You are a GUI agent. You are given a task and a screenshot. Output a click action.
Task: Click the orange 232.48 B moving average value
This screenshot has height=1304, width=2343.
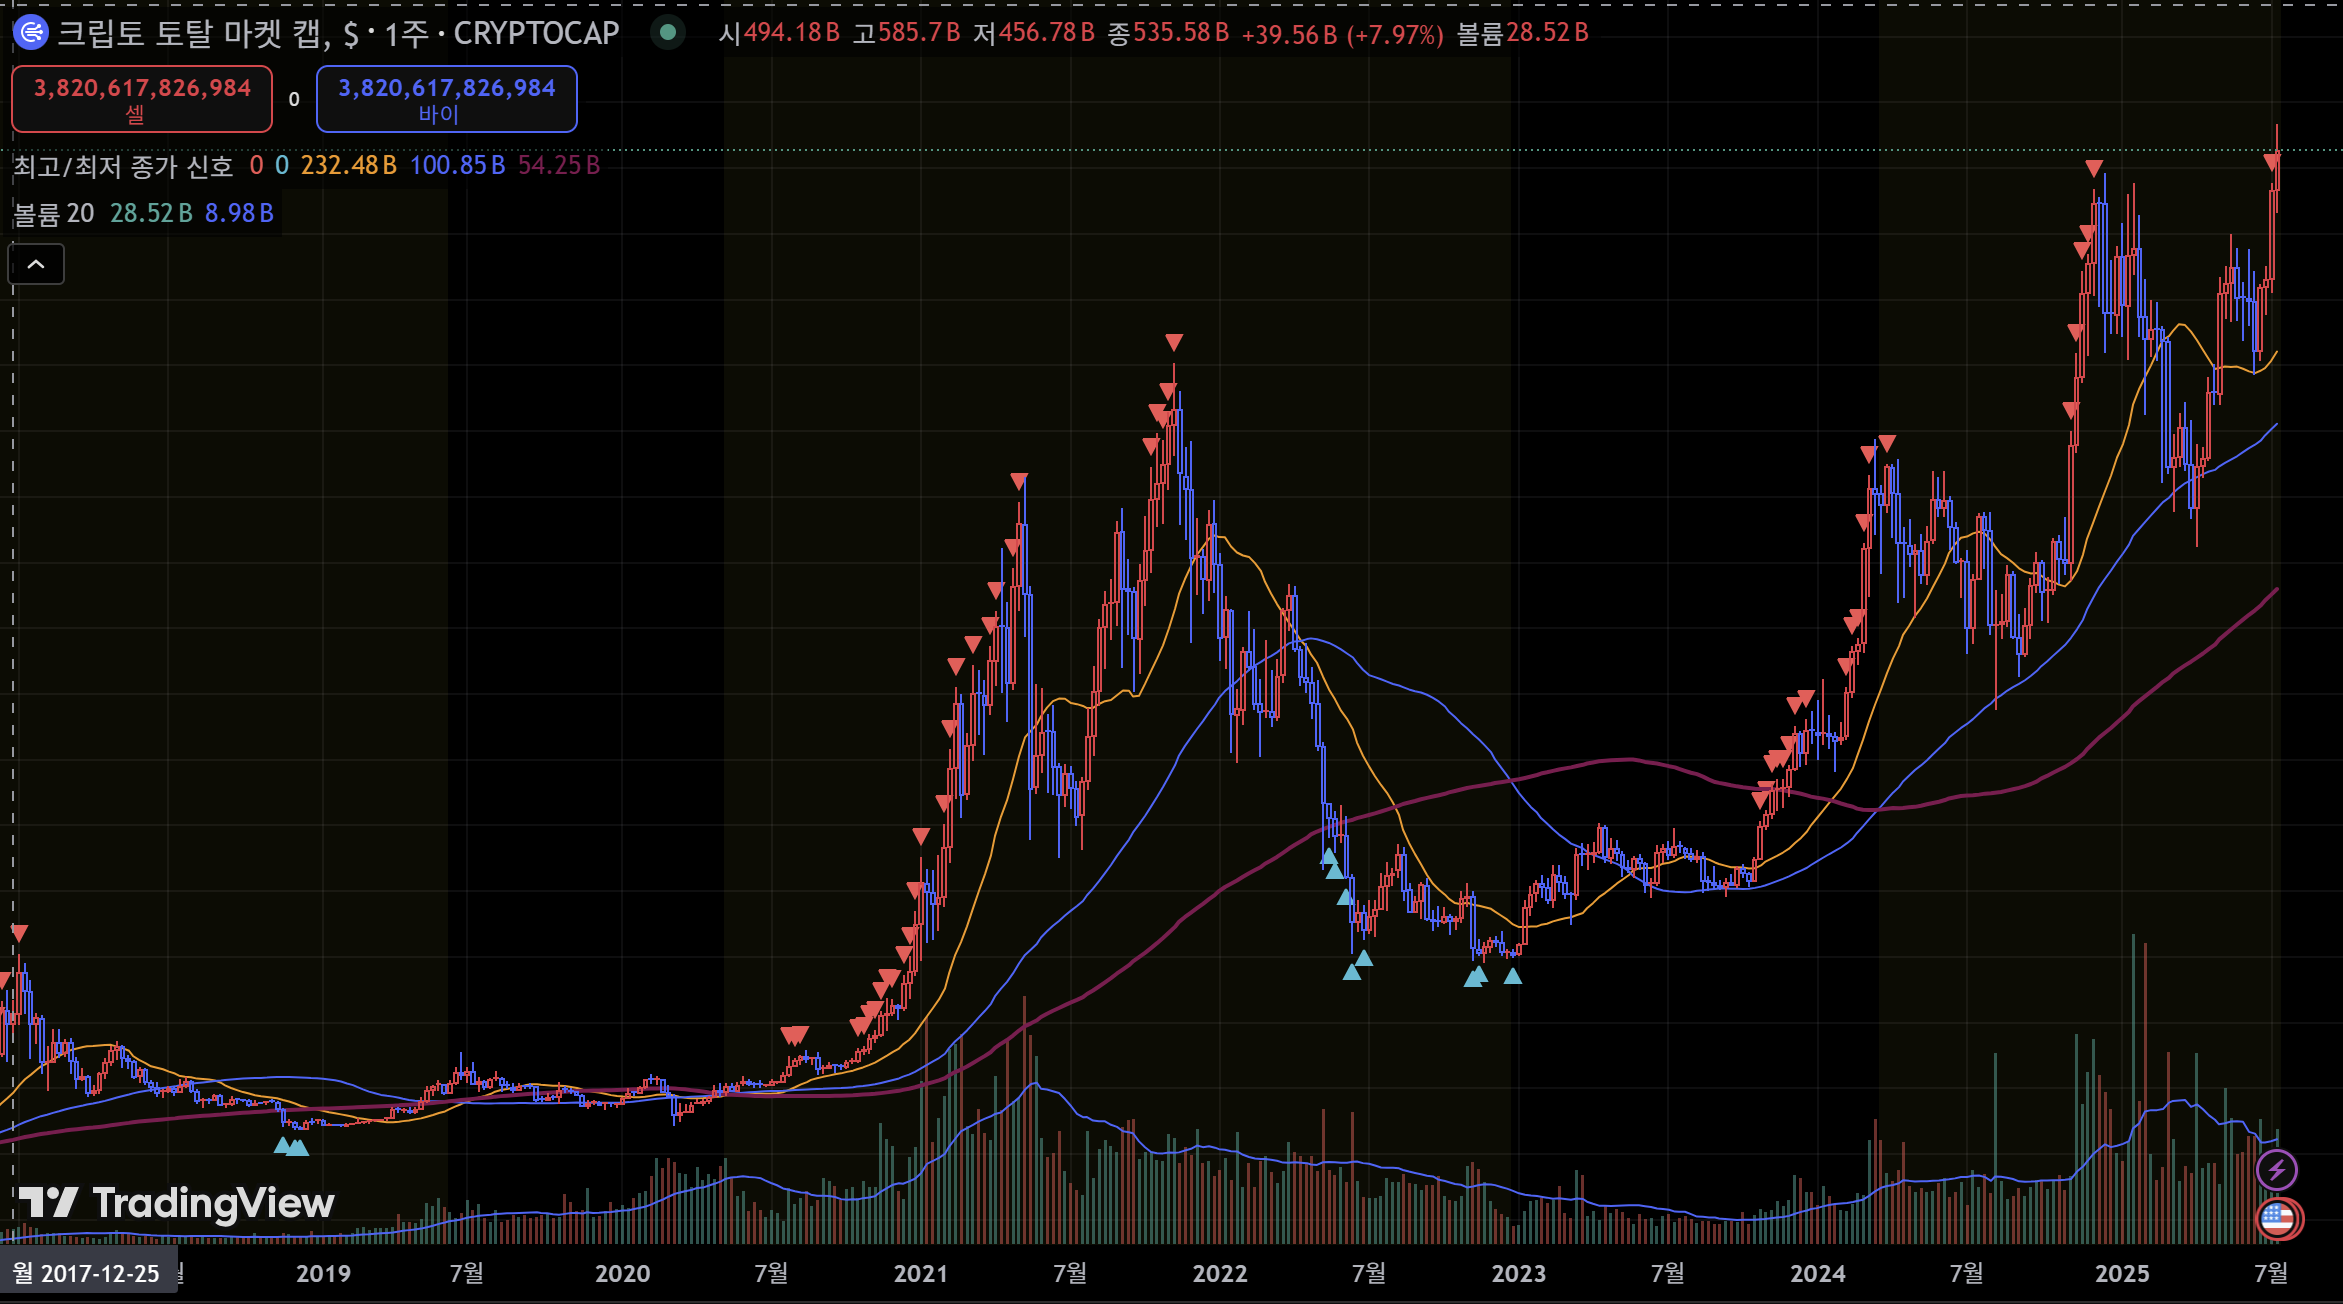348,166
